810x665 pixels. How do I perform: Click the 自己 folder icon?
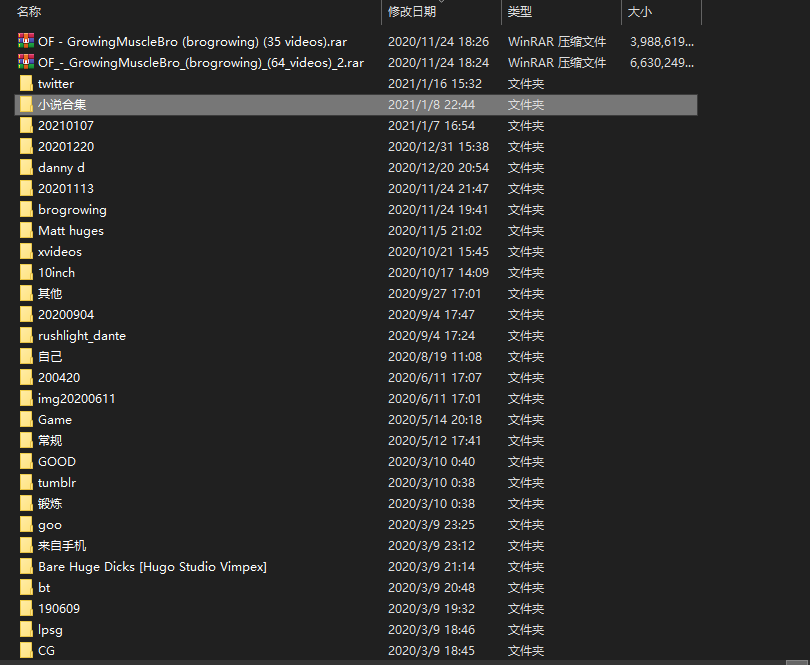tap(26, 357)
